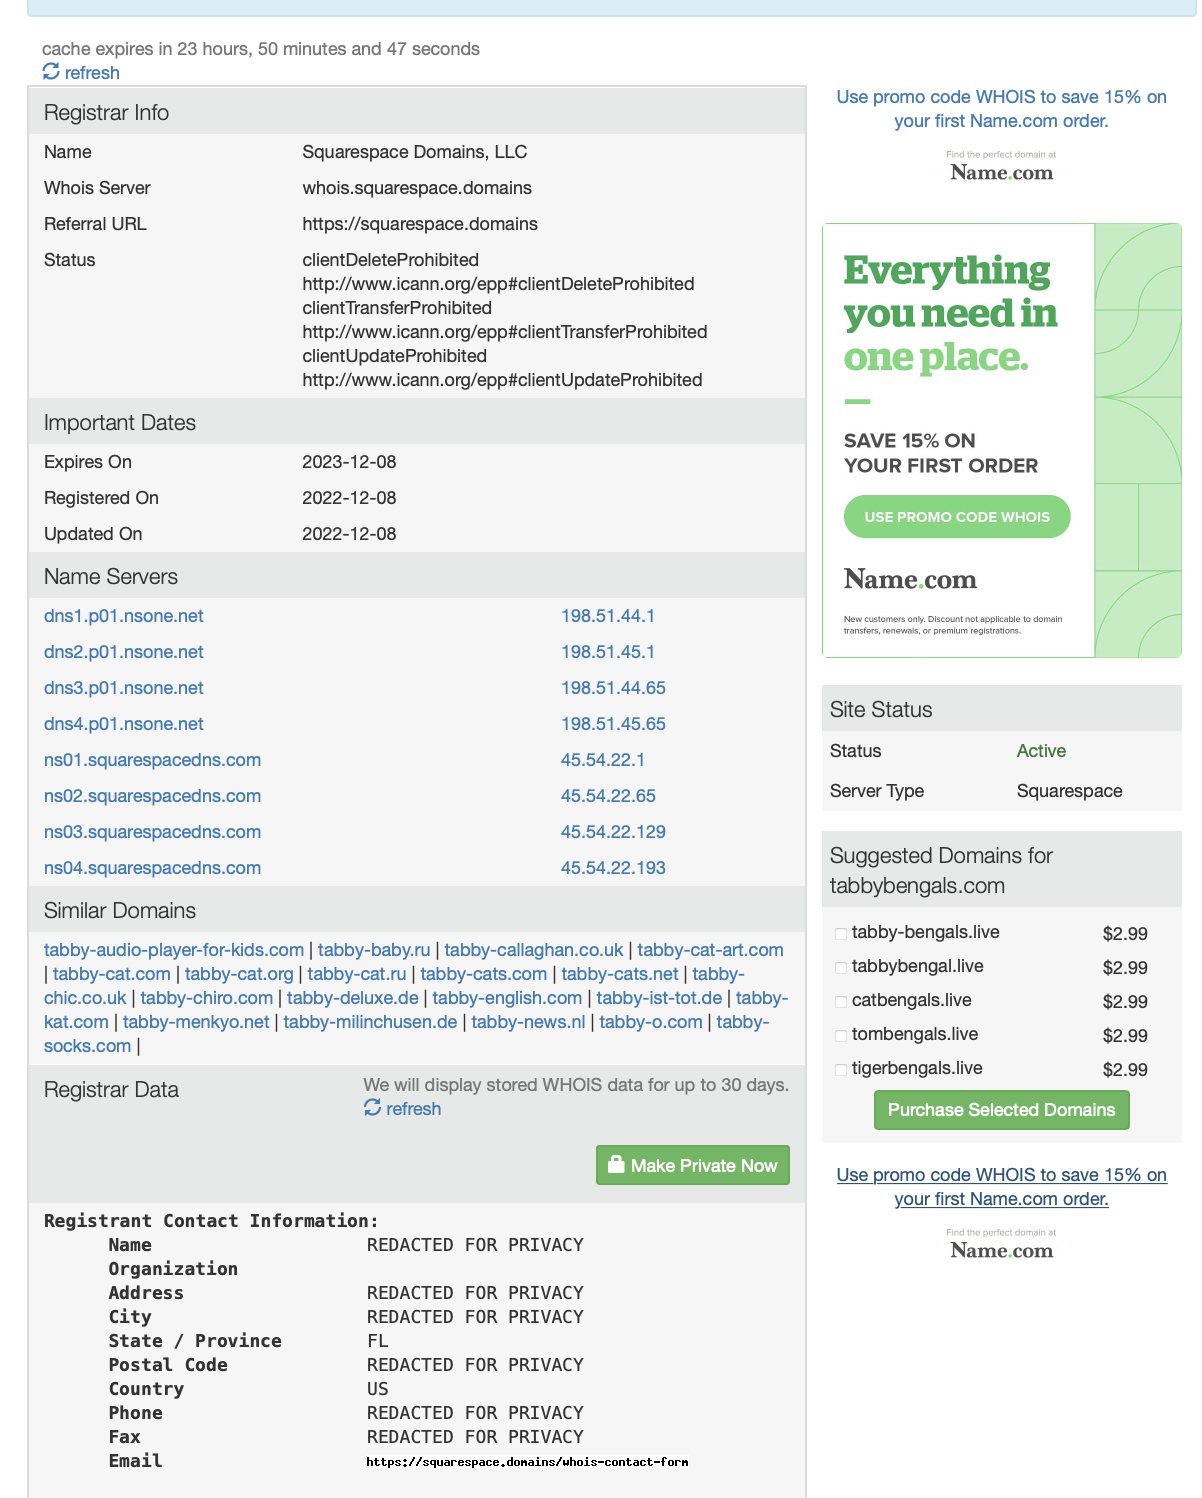Open ns01.squarespacedns.com link

(152, 760)
